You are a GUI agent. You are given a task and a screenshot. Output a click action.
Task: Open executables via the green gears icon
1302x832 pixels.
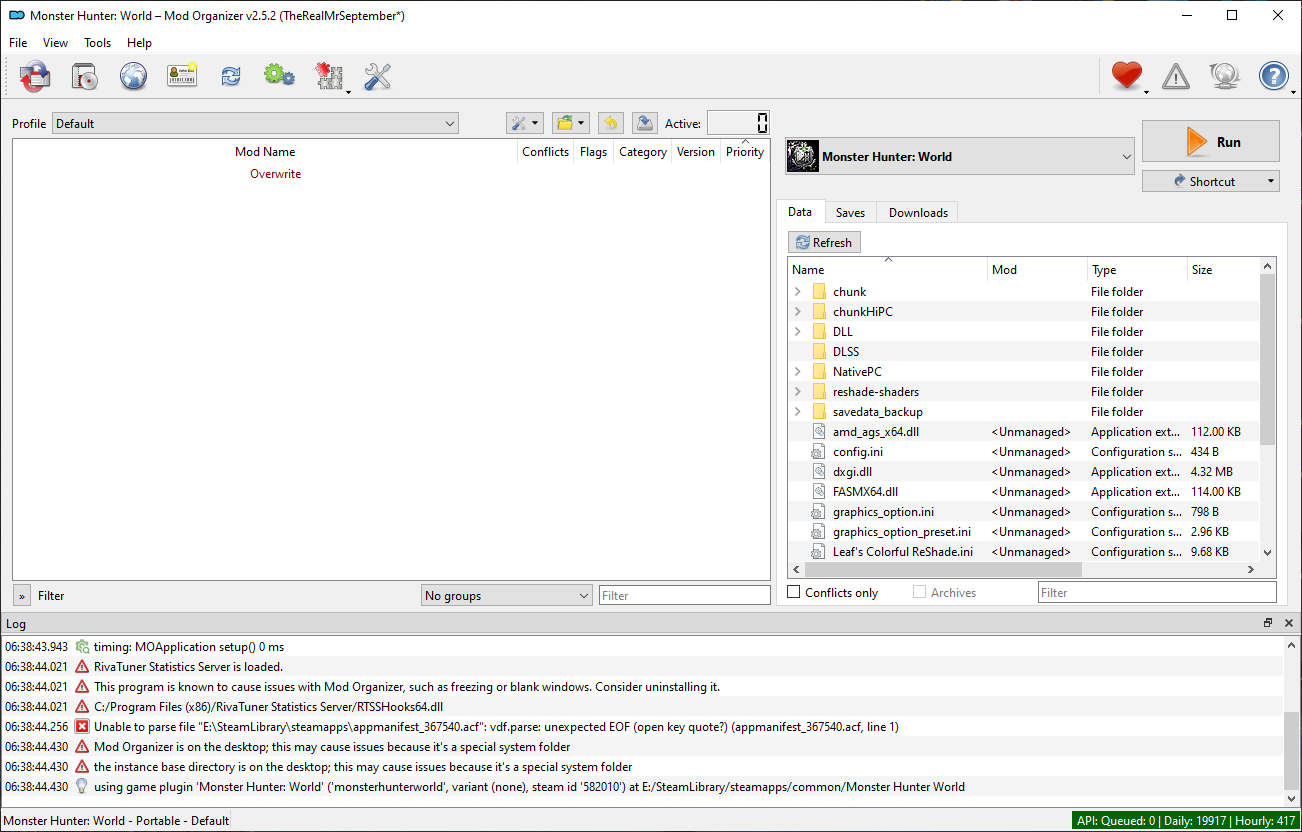tap(279, 76)
